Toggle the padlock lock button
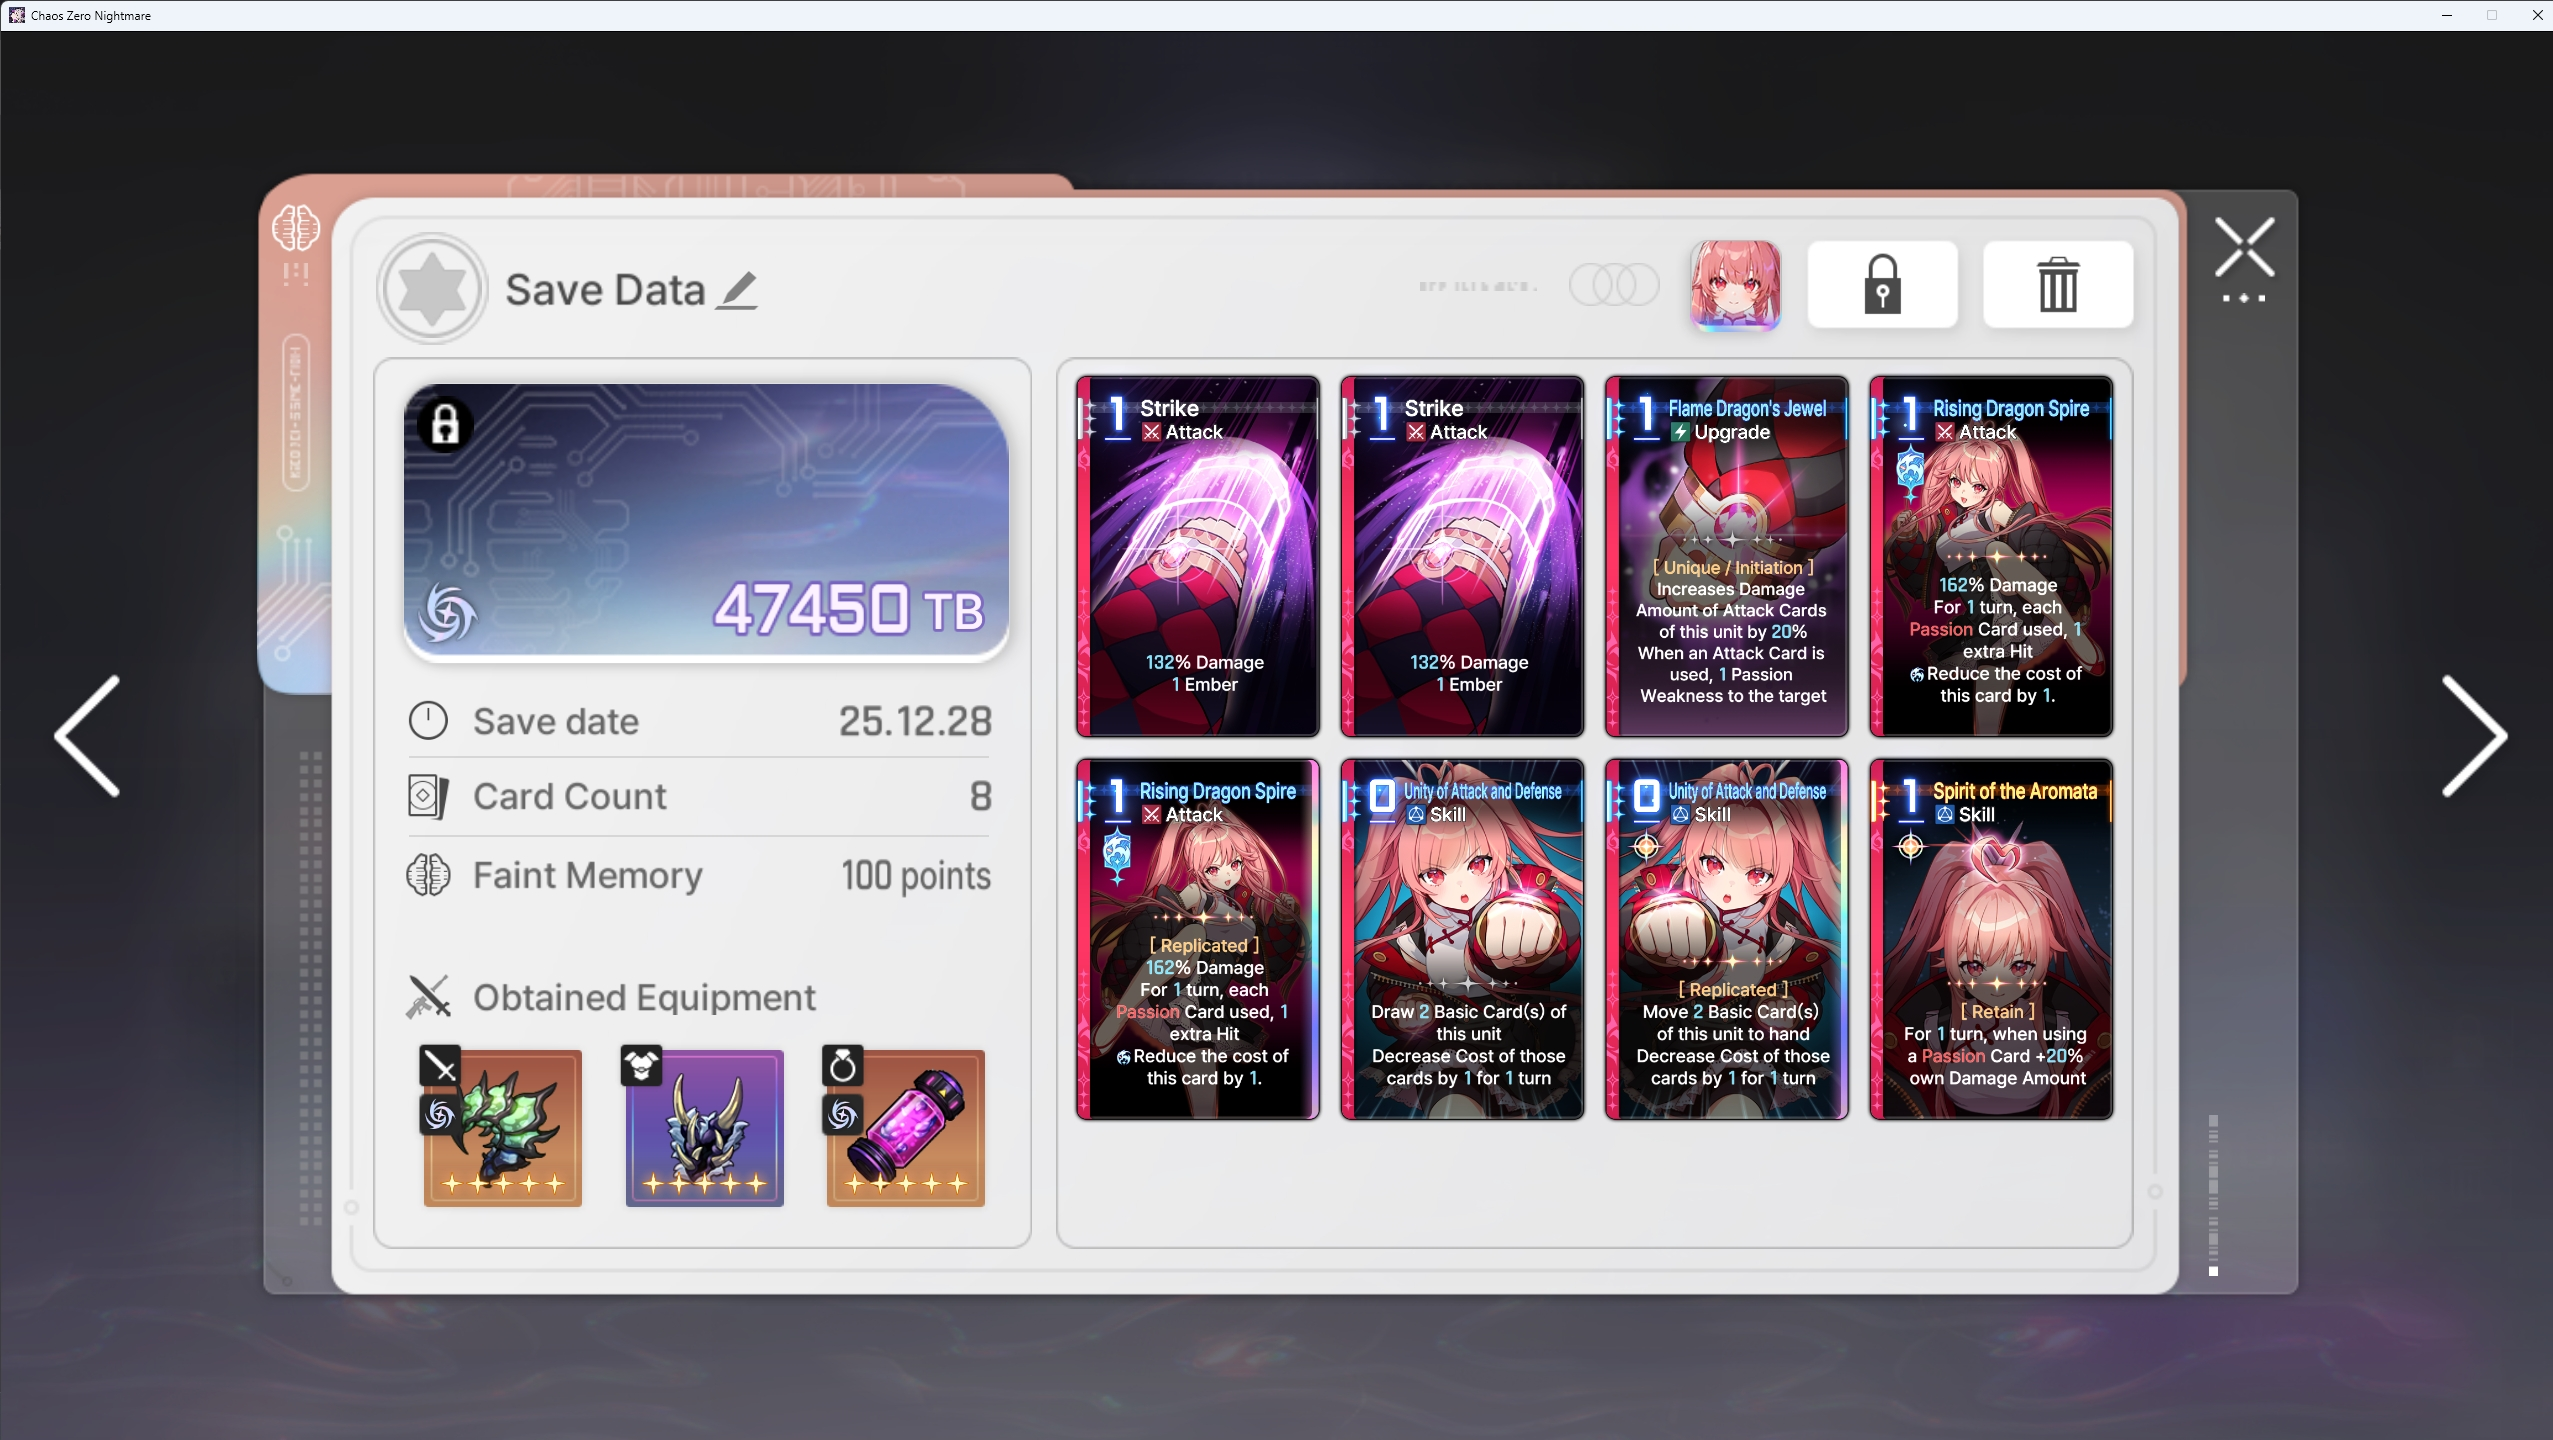This screenshot has width=2553, height=1440. tap(1881, 285)
